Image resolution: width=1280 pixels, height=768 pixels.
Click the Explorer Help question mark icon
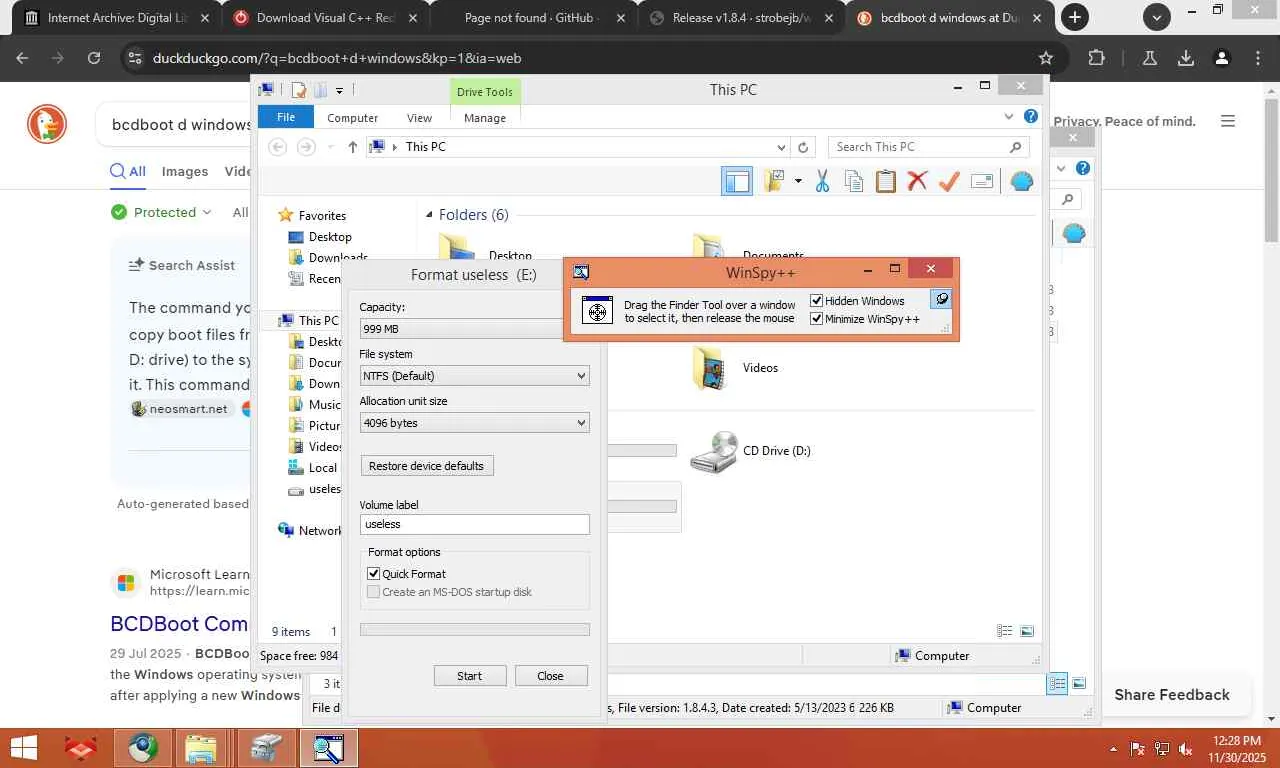[x=1031, y=117]
